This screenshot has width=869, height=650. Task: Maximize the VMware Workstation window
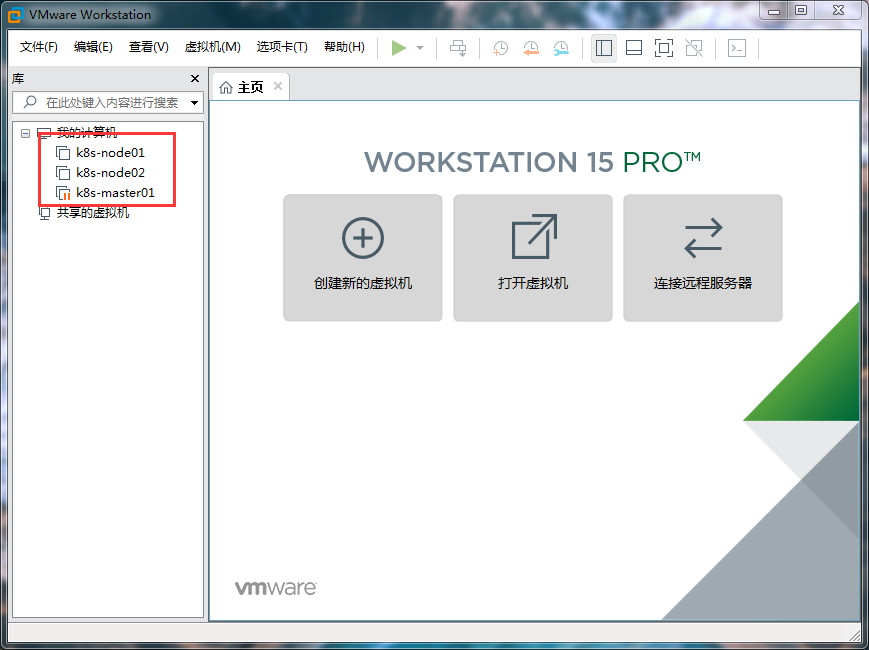[801, 11]
